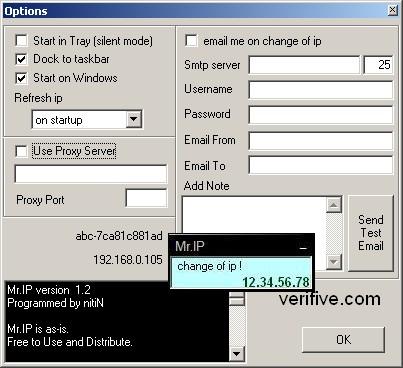Enable Use Proxy Server checkbox
The height and width of the screenshot is (368, 403).
(x=22, y=151)
